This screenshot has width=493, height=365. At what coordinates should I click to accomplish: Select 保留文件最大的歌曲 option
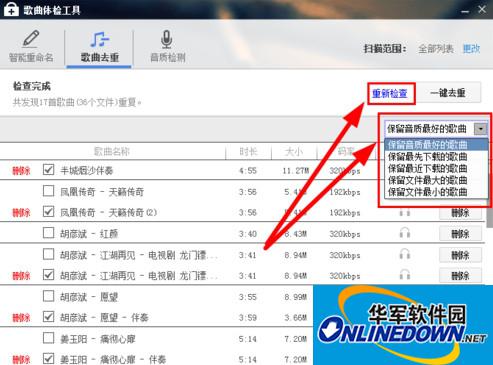tap(436, 180)
